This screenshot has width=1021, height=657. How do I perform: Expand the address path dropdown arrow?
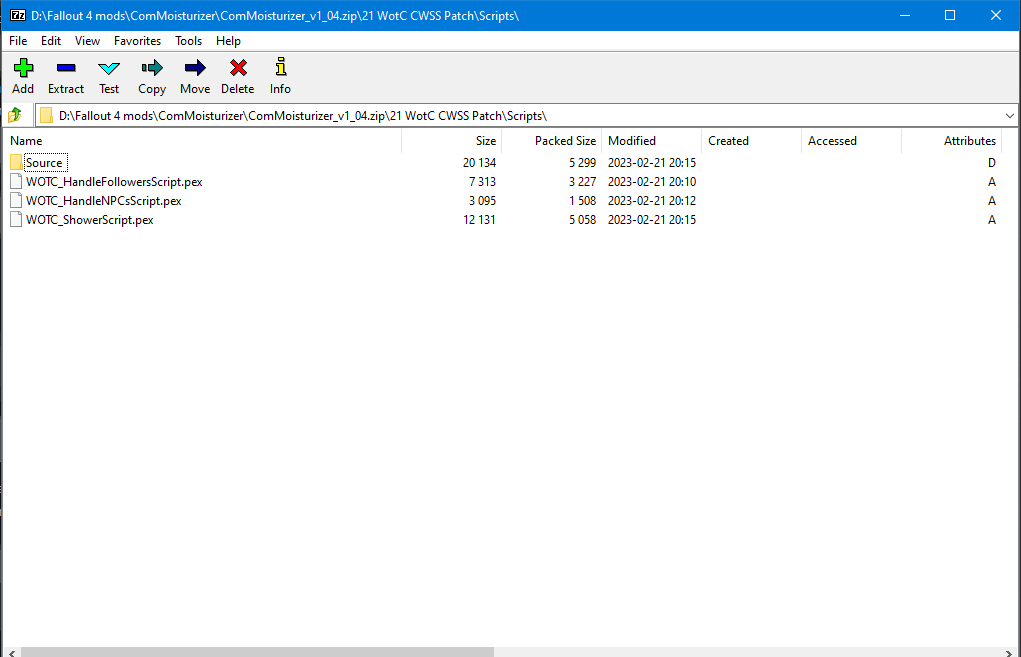1008,115
